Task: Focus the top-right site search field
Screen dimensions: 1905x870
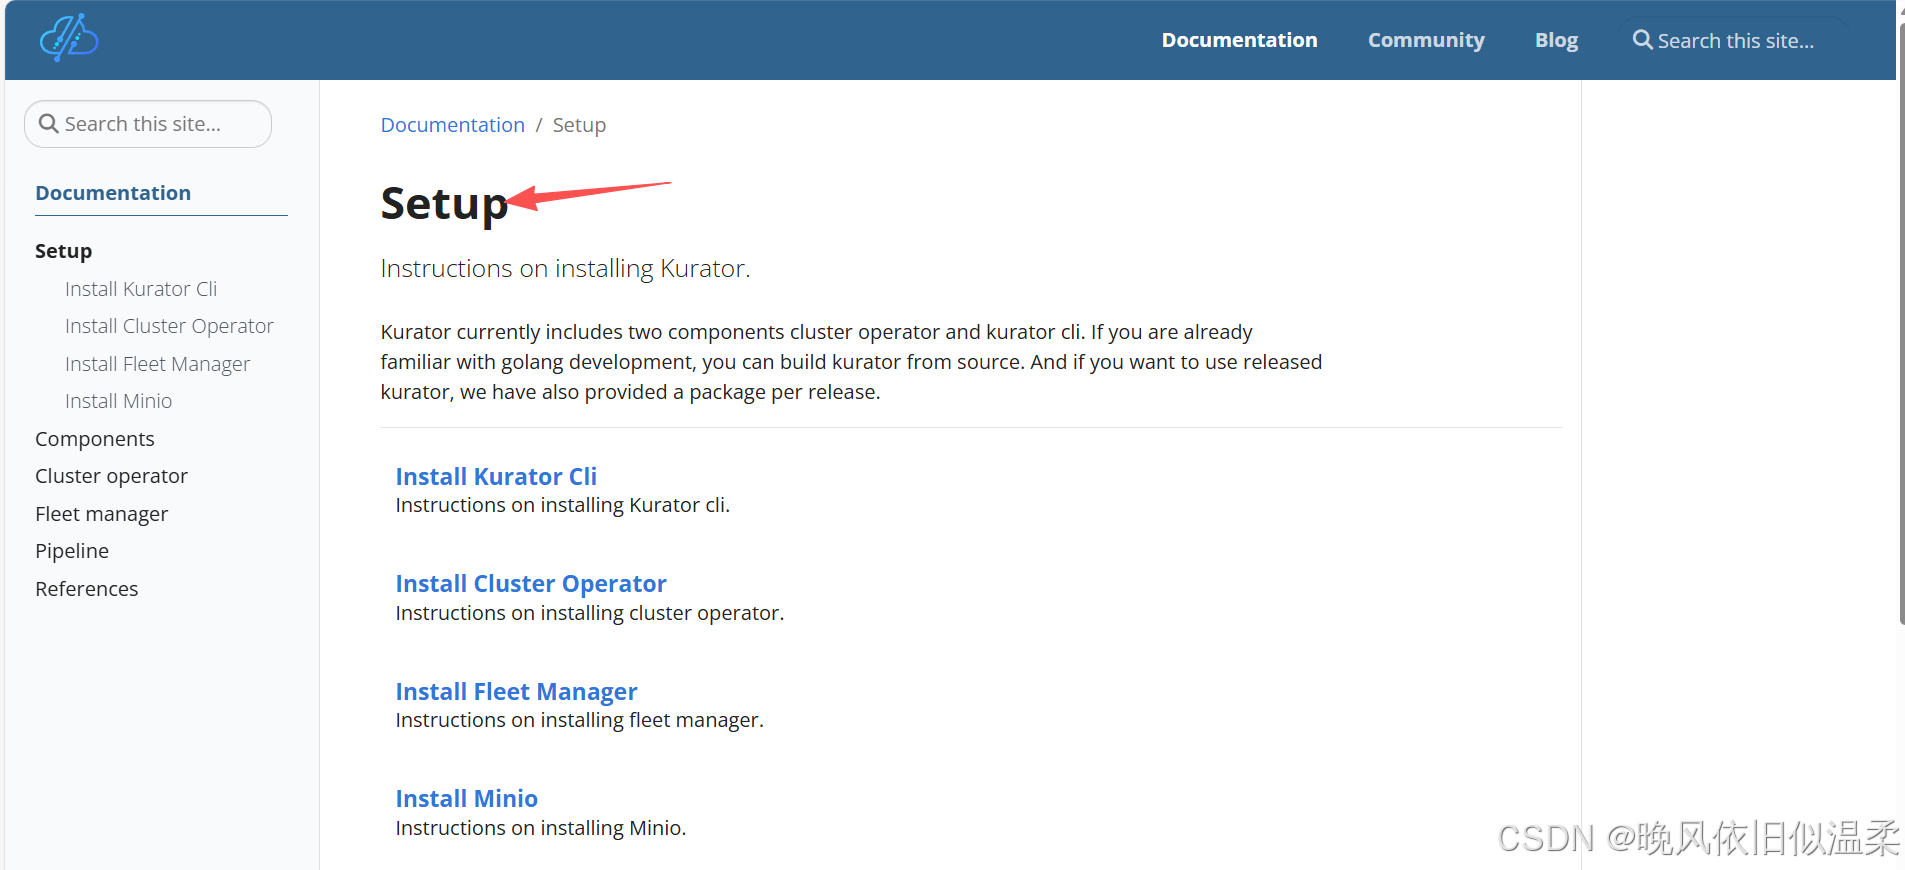Action: point(1737,40)
